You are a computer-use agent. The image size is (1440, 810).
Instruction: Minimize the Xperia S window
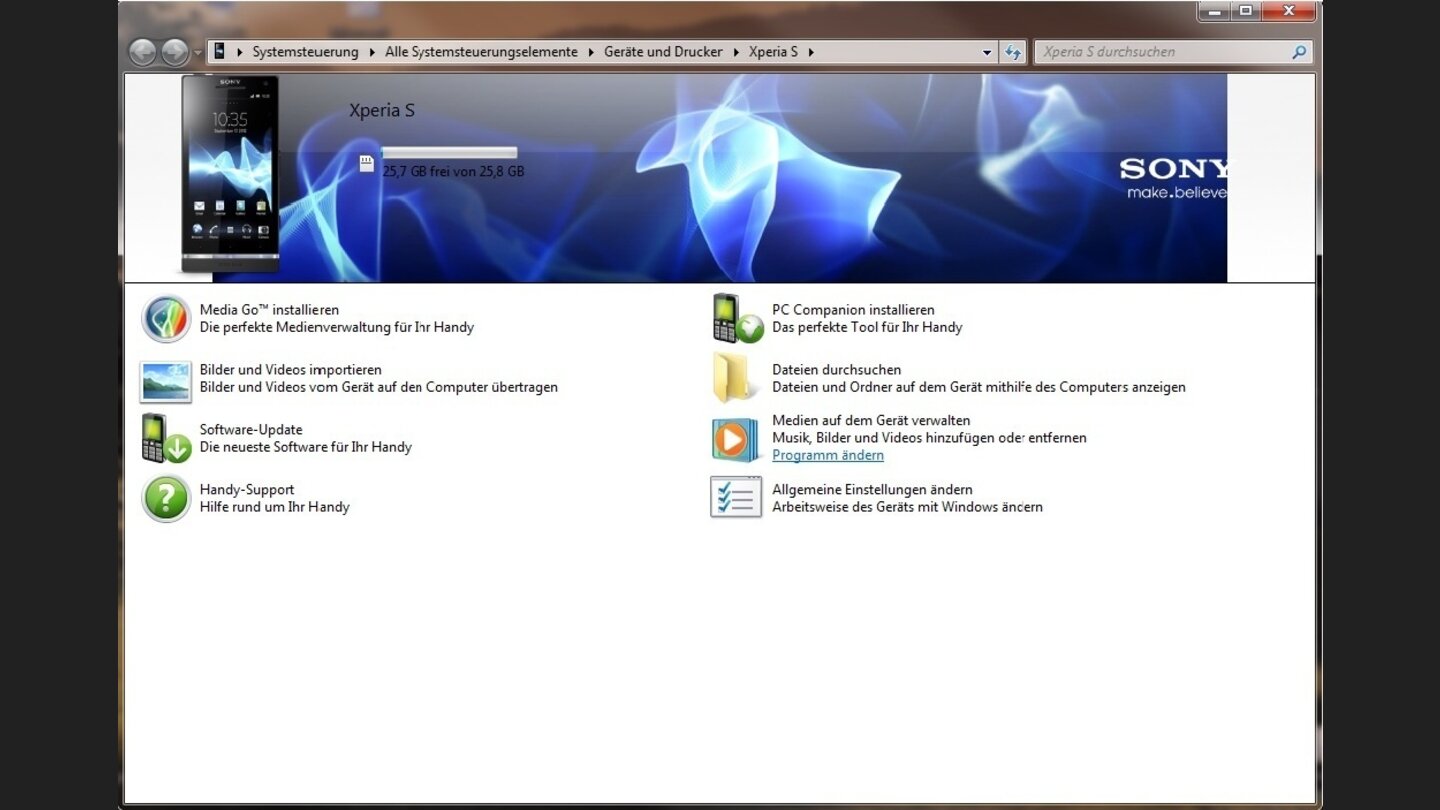[1214, 11]
